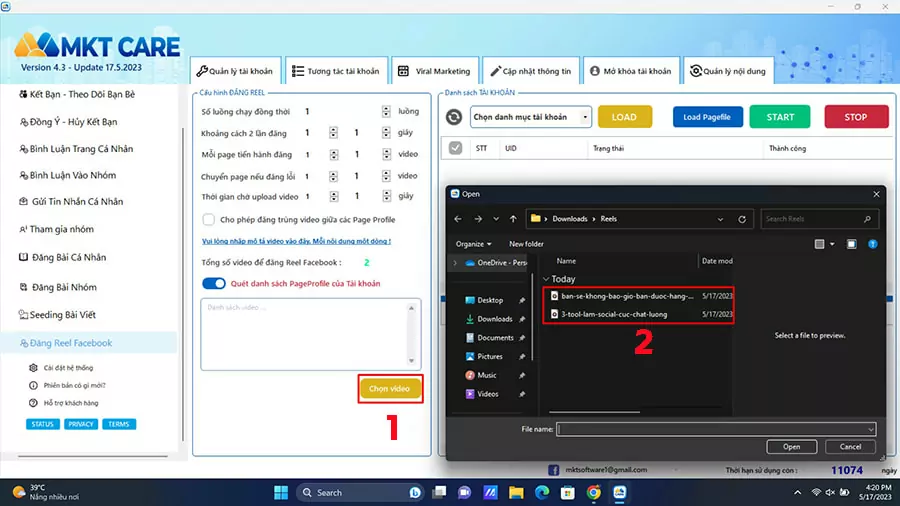Click the refresh account list icon
Screen dimensions: 900x506
click(453, 117)
